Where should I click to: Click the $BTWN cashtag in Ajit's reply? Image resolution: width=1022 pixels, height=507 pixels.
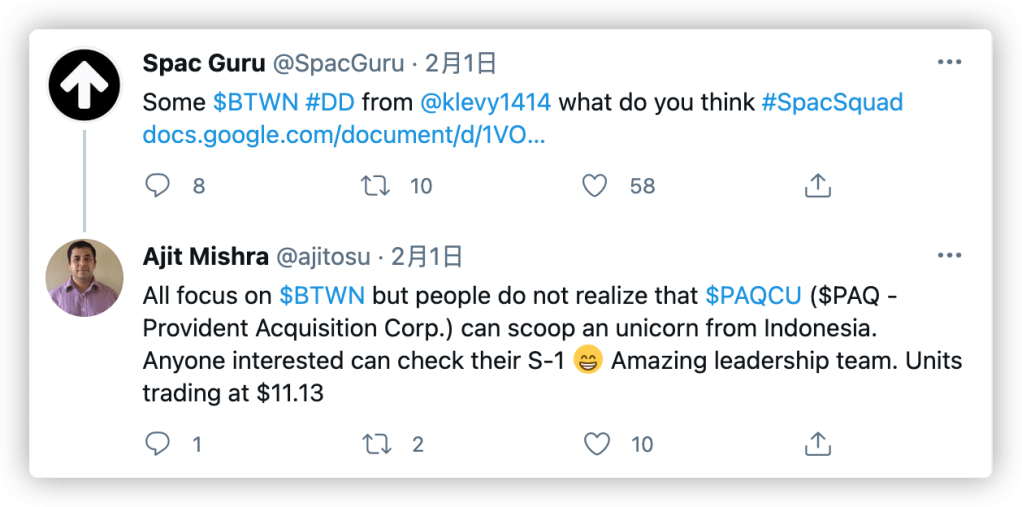coord(322,296)
